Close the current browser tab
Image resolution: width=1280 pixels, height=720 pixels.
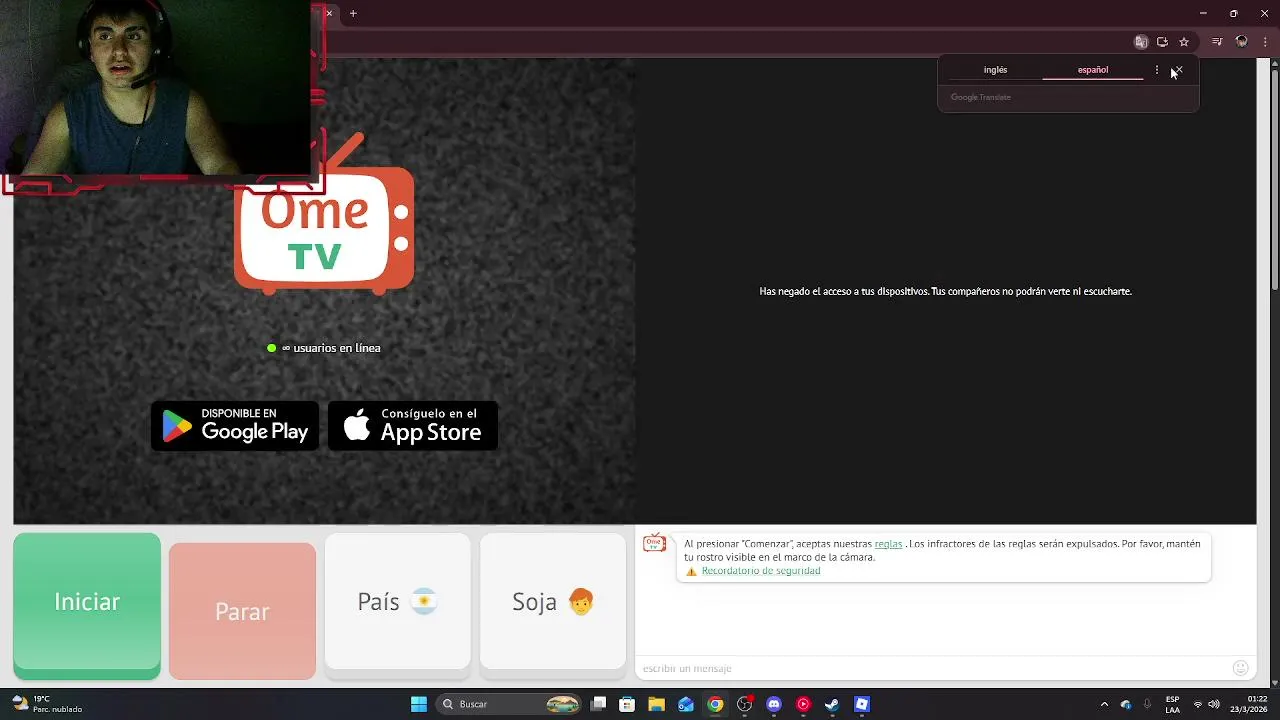click(329, 13)
